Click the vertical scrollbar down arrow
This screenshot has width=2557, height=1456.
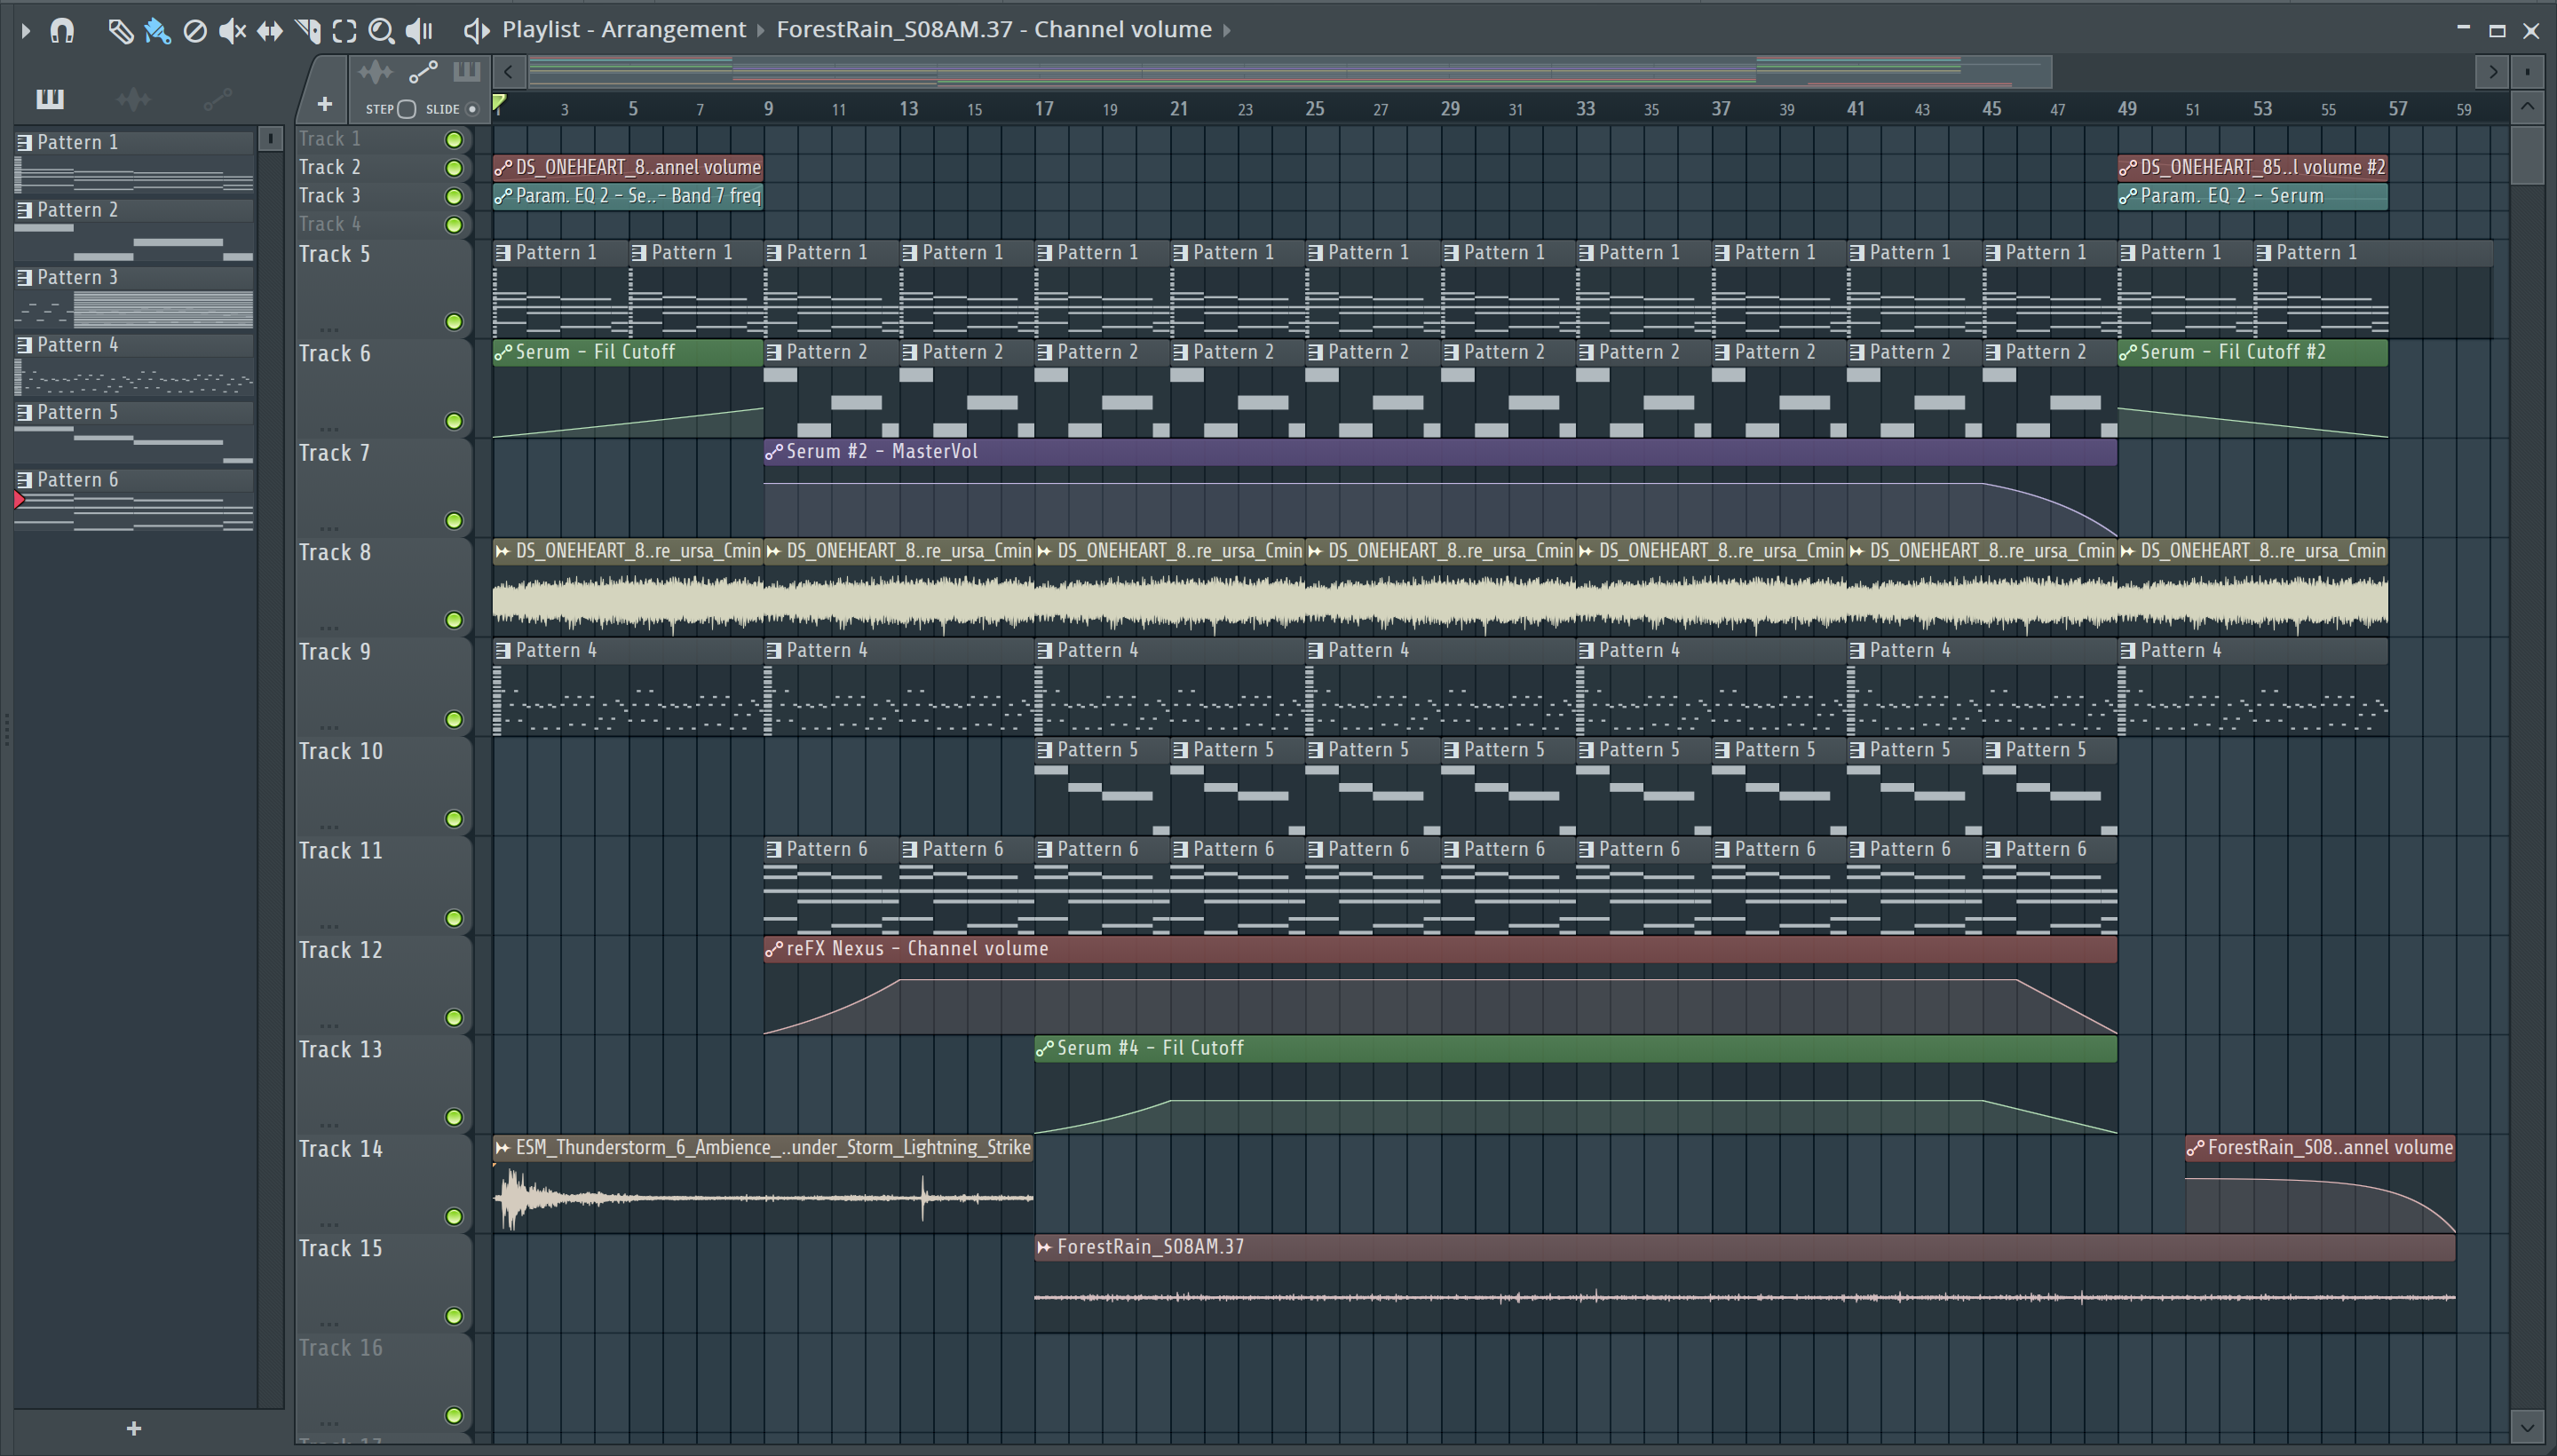coord(2527,1426)
